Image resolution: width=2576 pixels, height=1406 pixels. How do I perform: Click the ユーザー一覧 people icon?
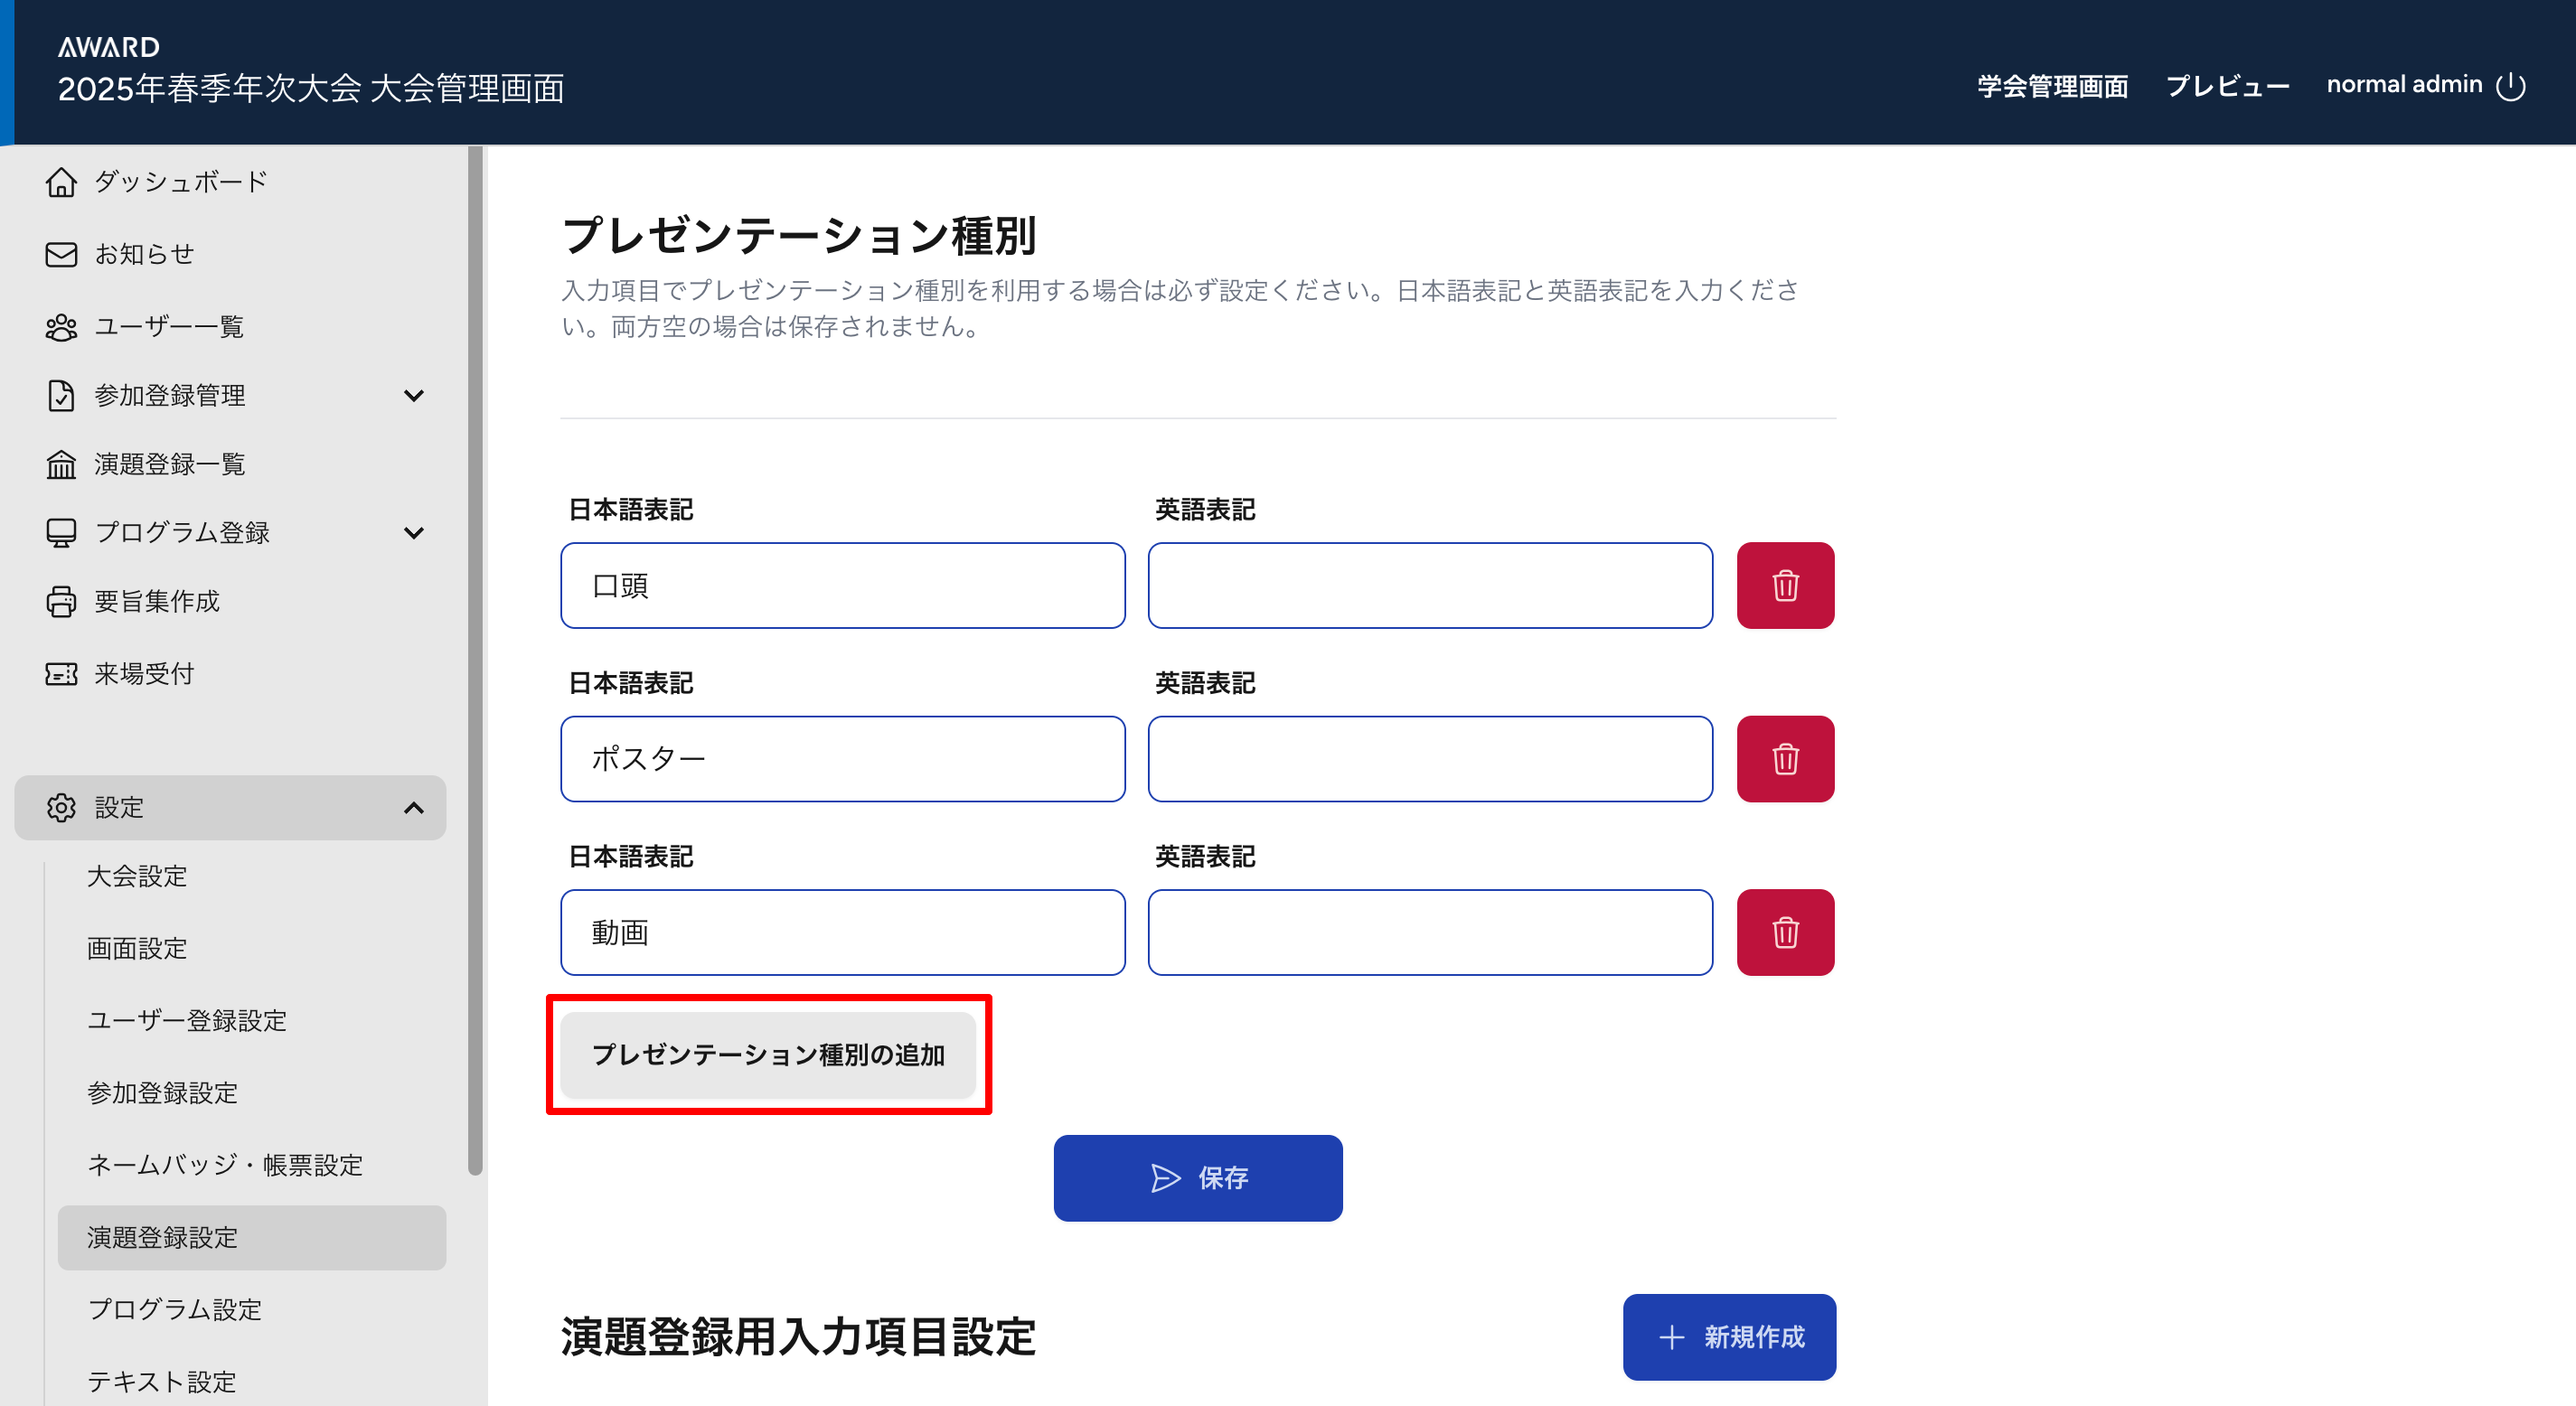(61, 327)
